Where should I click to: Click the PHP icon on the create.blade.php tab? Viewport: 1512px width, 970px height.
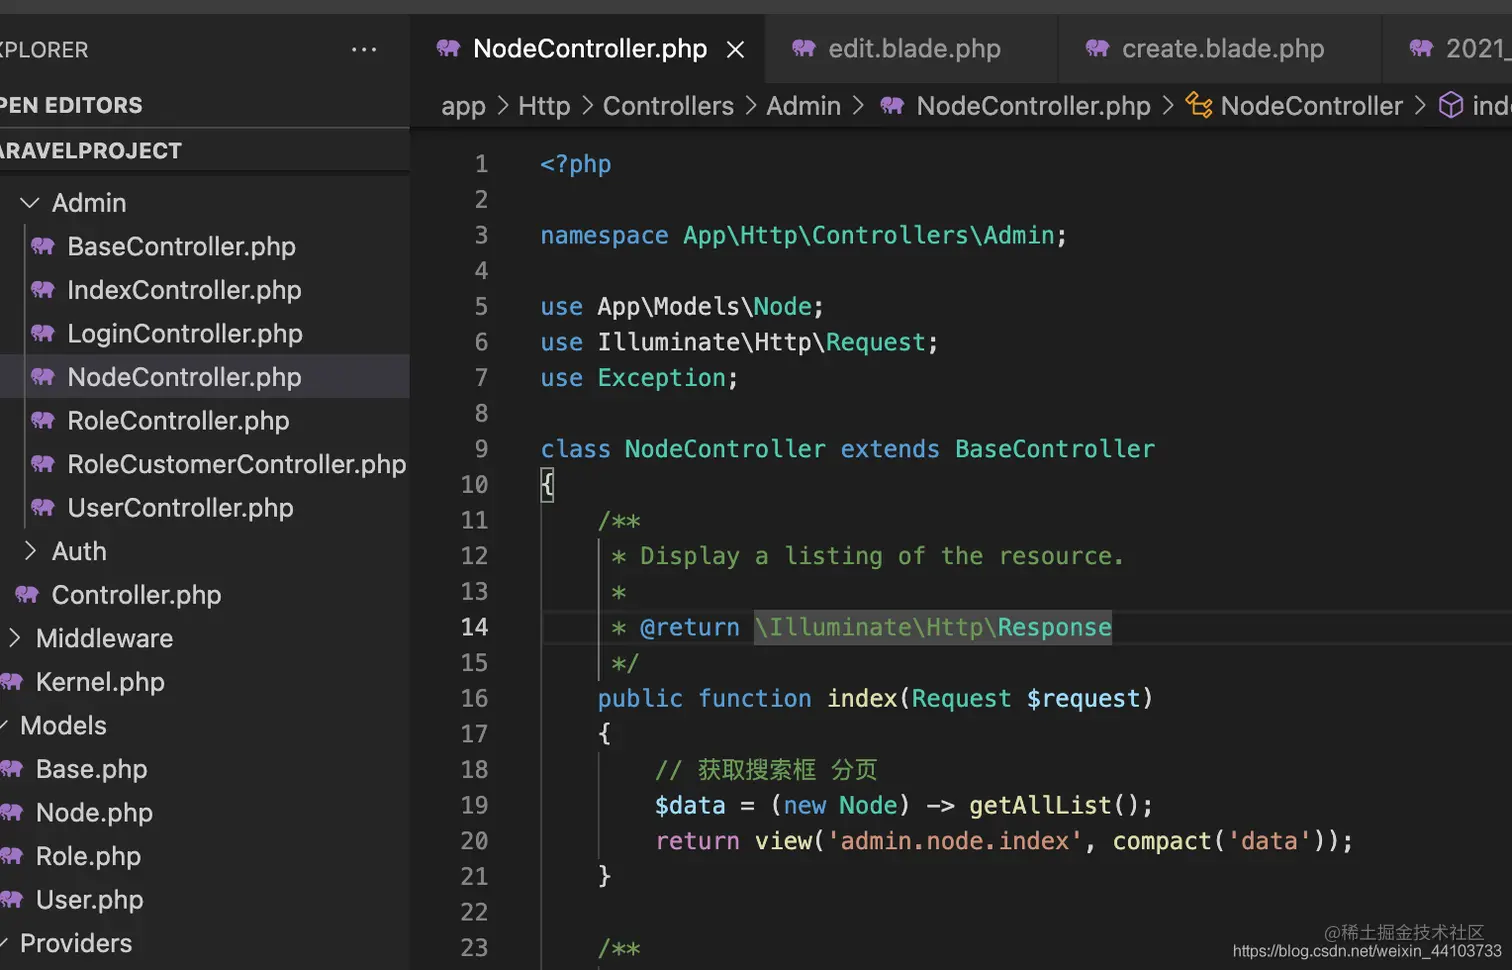tap(1097, 48)
